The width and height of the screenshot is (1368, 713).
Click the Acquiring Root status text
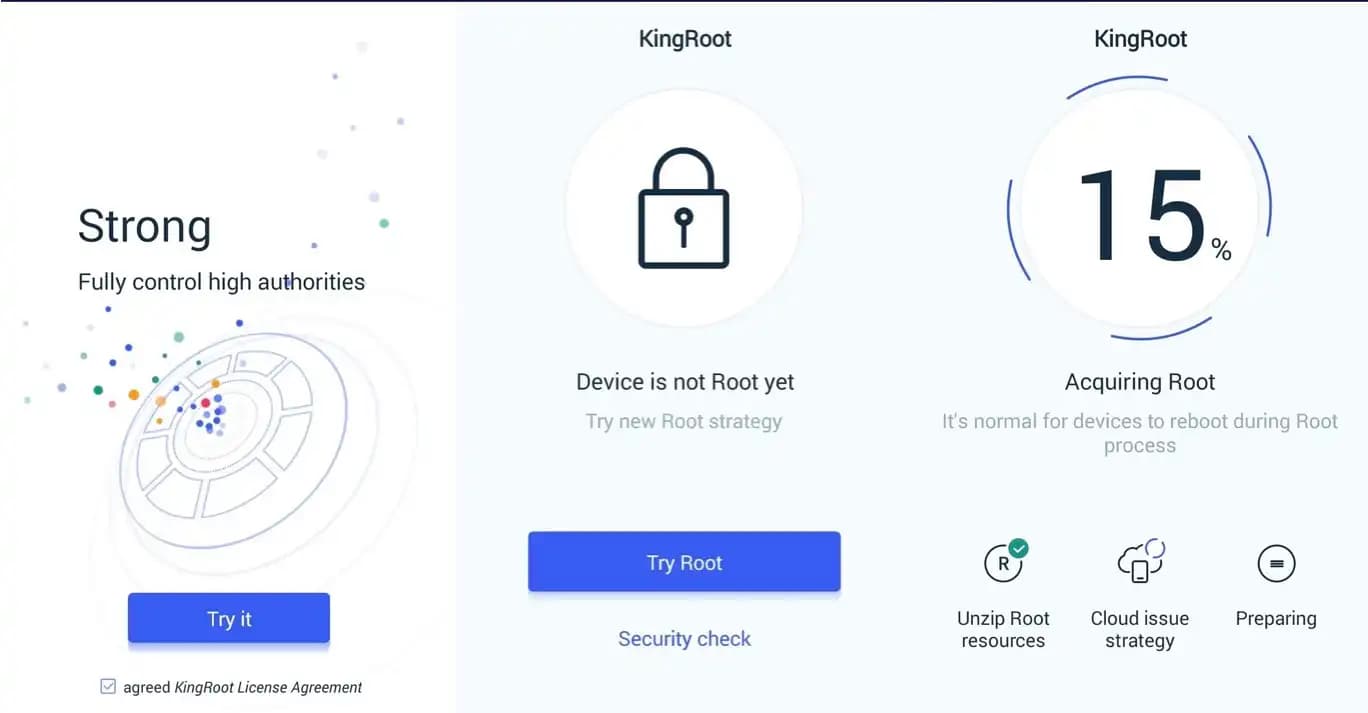(x=1140, y=382)
